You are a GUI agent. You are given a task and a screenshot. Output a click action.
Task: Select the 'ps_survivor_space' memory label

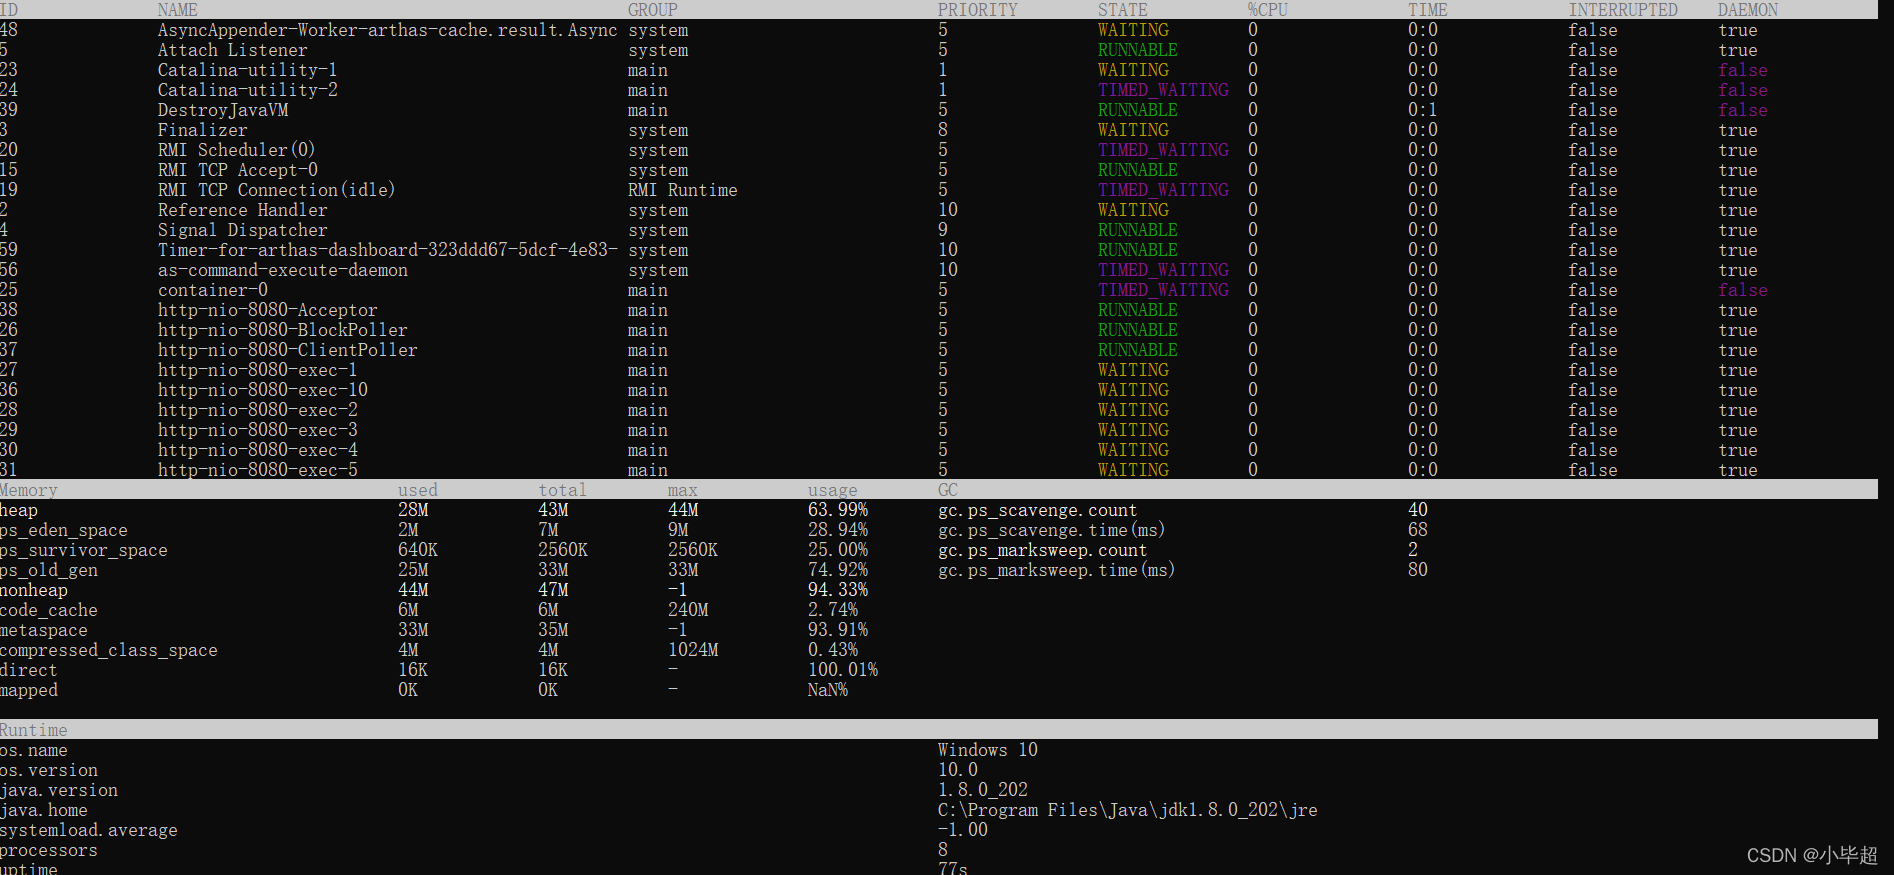tap(84, 550)
